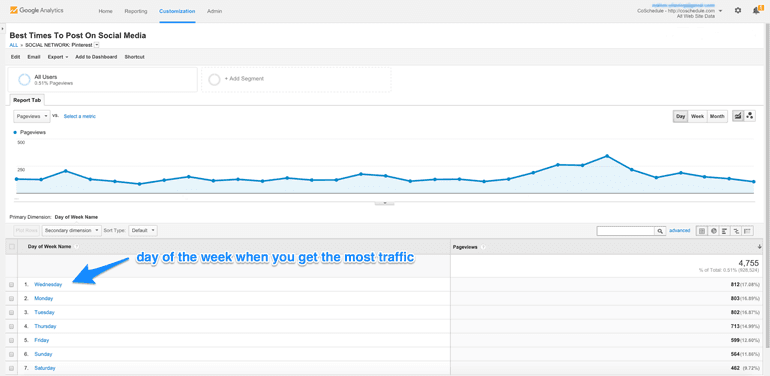Image resolution: width=770 pixels, height=376 pixels.
Task: Check the Tuesday row checkbox
Action: click(x=11, y=312)
